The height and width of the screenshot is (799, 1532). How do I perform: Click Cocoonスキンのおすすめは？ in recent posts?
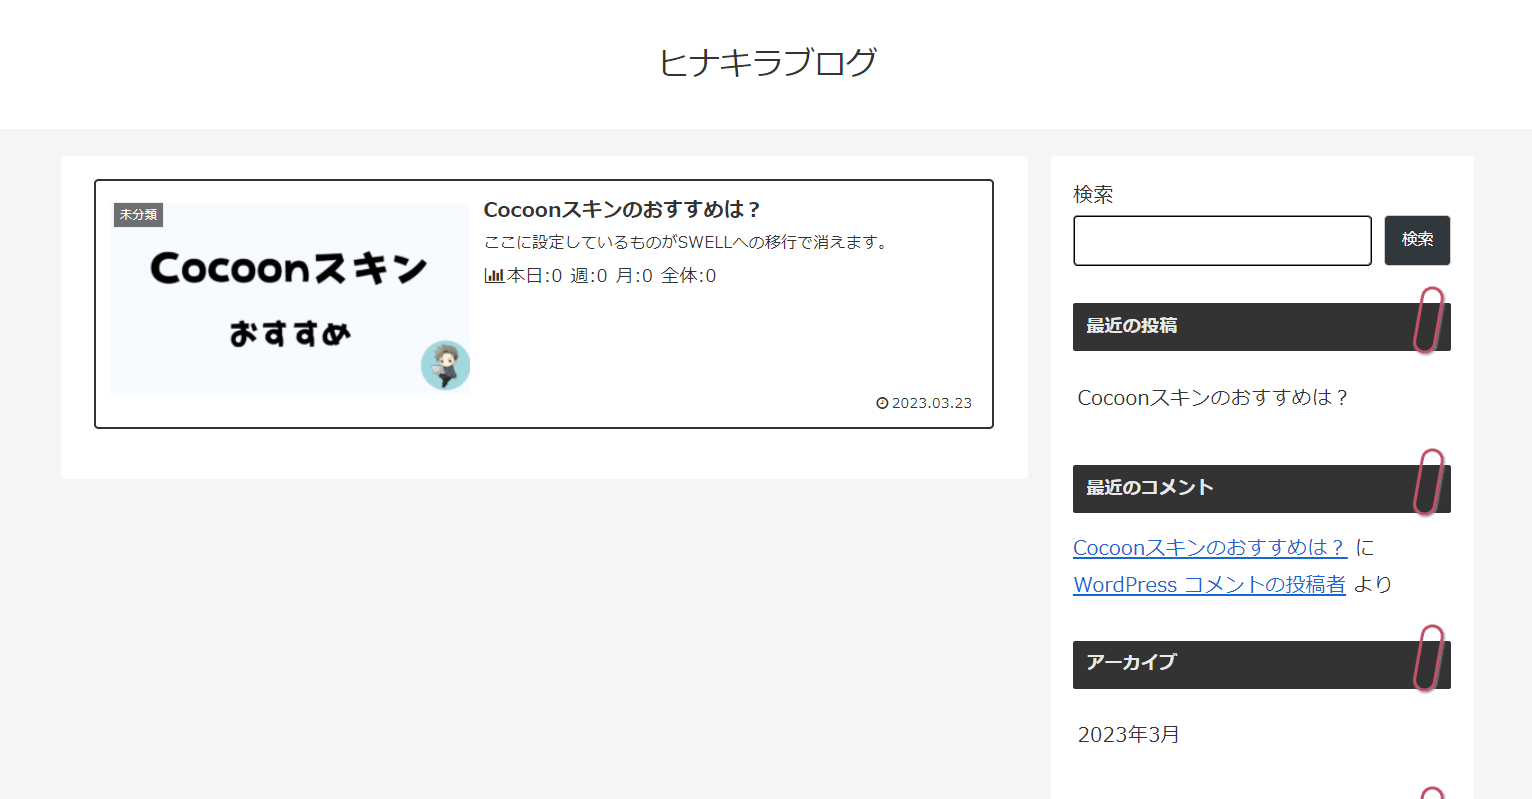(x=1212, y=397)
